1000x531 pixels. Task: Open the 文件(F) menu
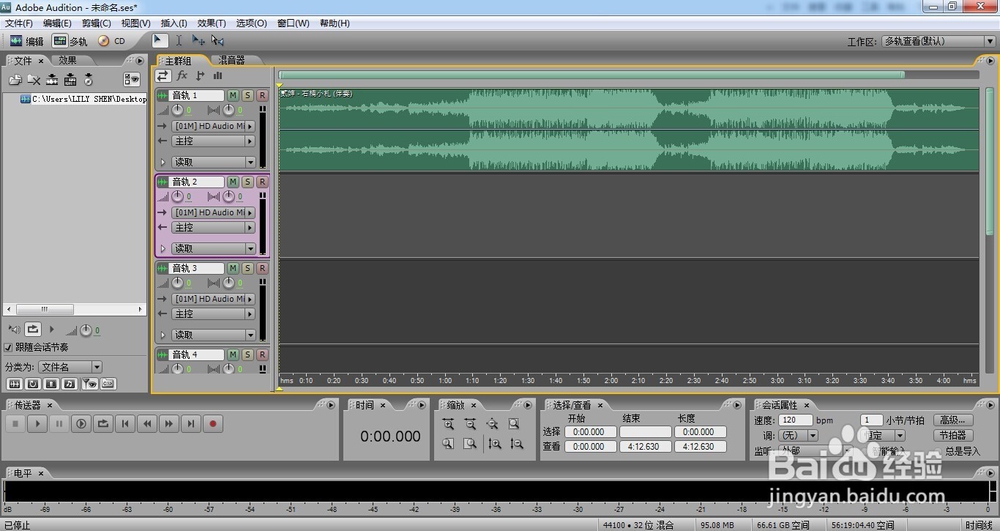tap(18, 23)
